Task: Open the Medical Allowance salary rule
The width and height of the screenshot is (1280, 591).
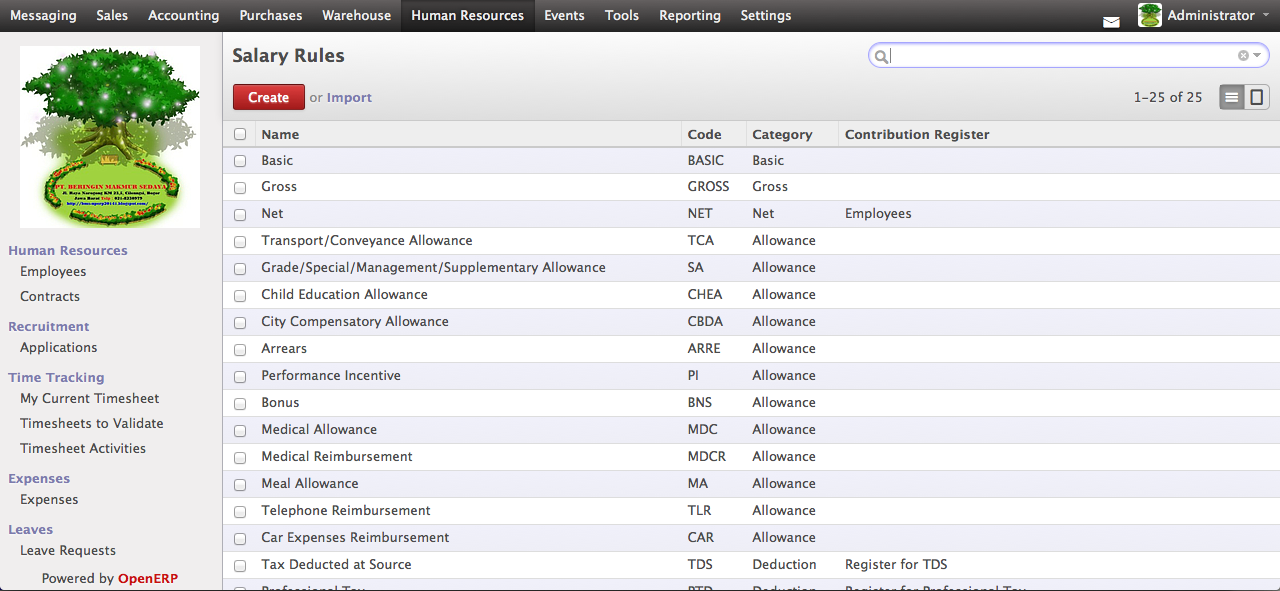Action: (x=319, y=429)
